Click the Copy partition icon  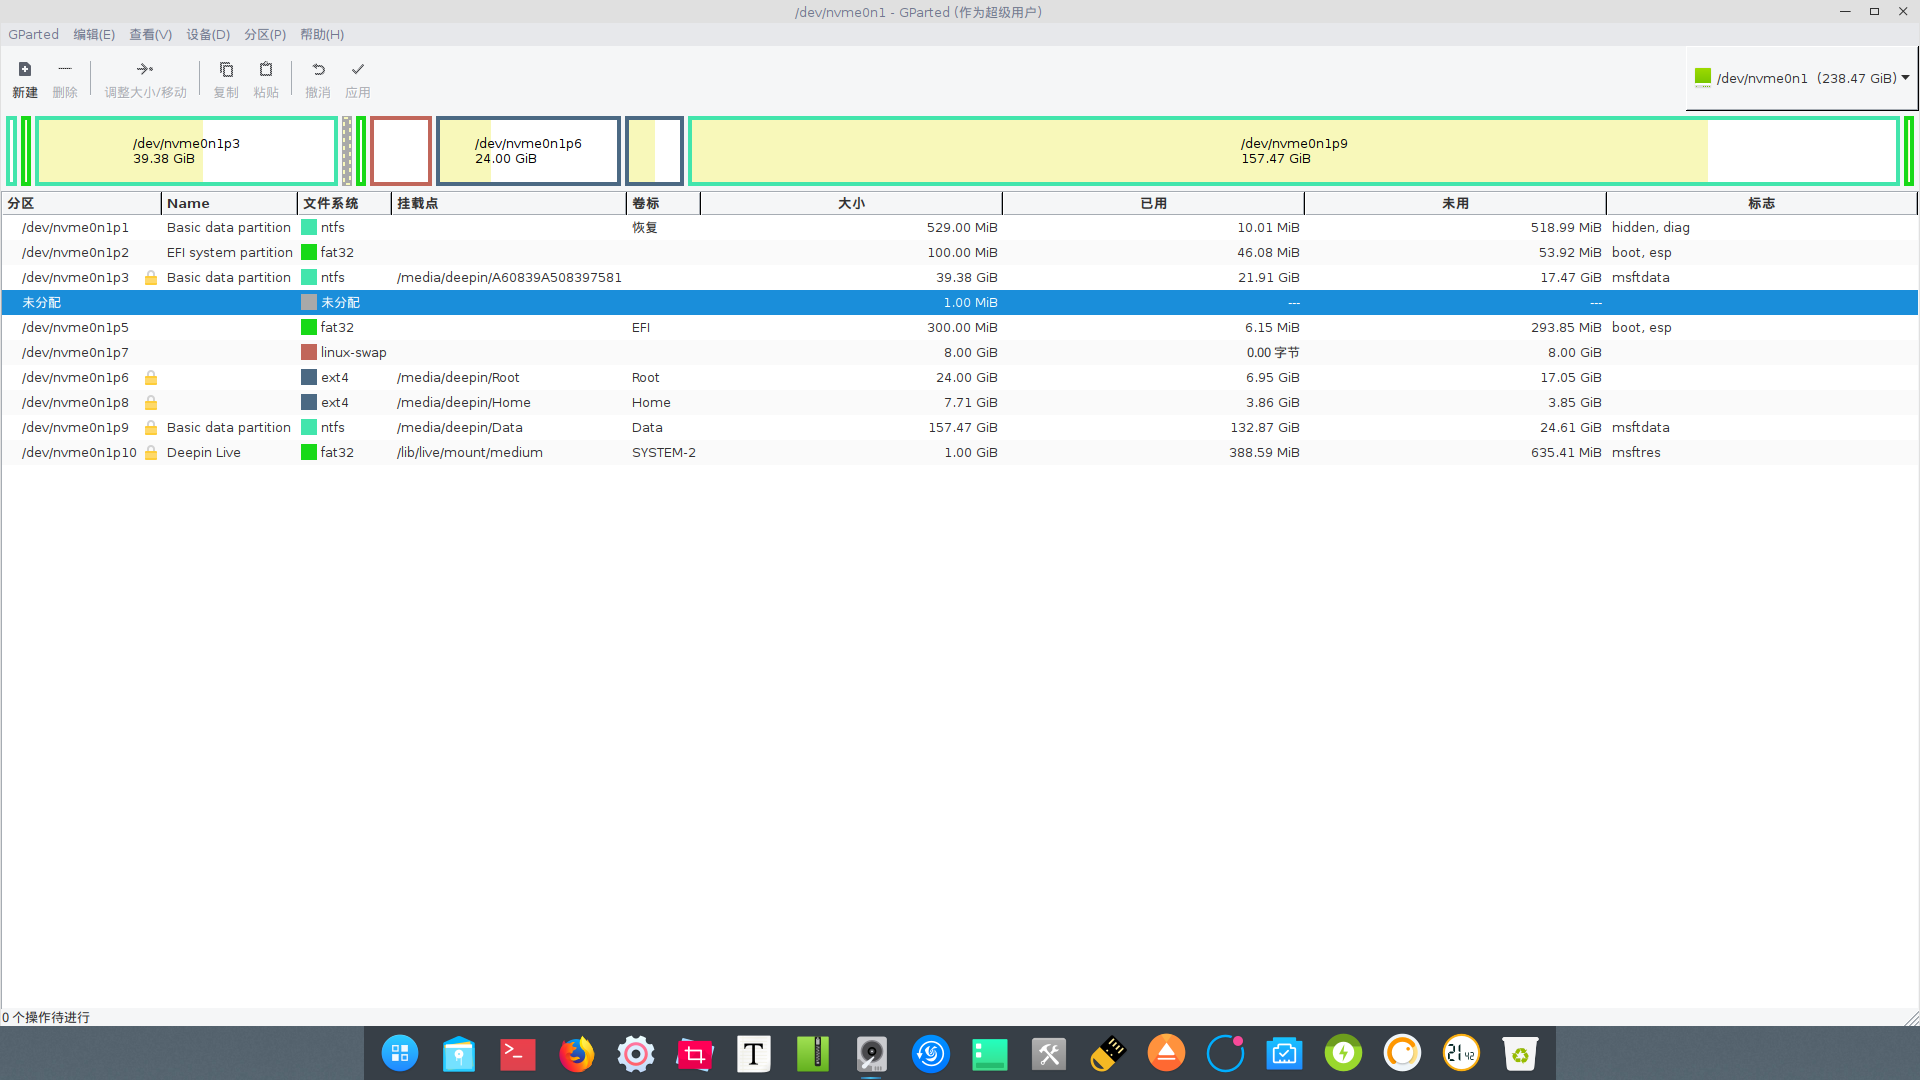click(x=226, y=70)
